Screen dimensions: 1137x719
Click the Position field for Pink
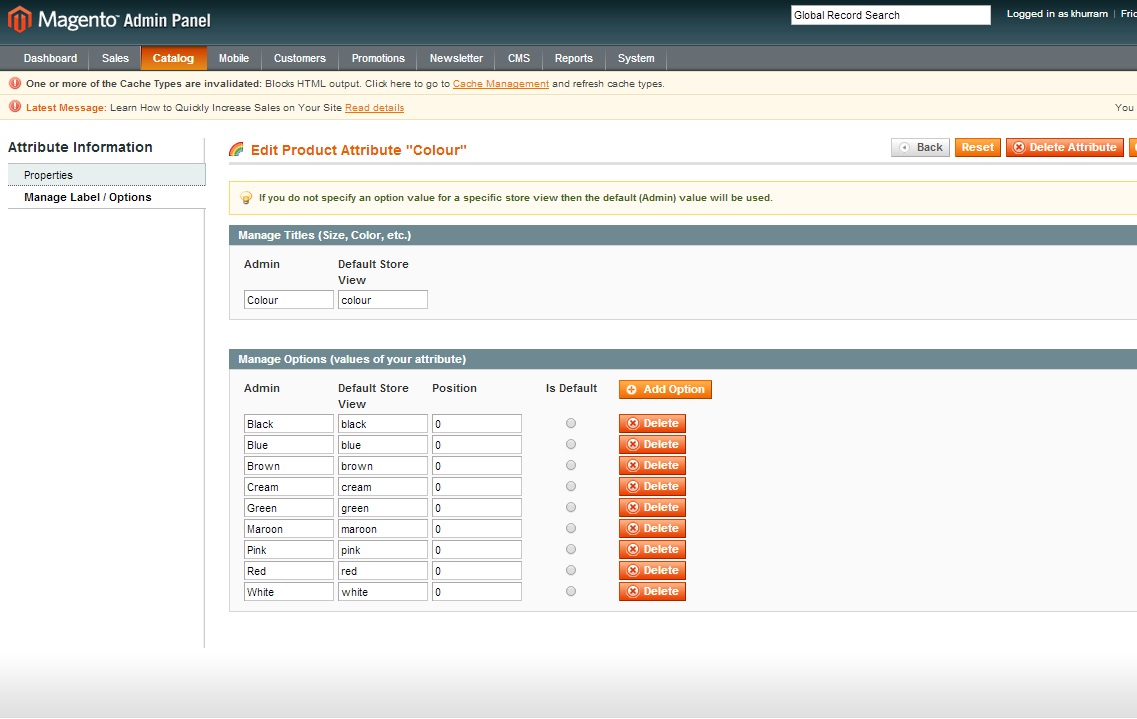tap(476, 550)
